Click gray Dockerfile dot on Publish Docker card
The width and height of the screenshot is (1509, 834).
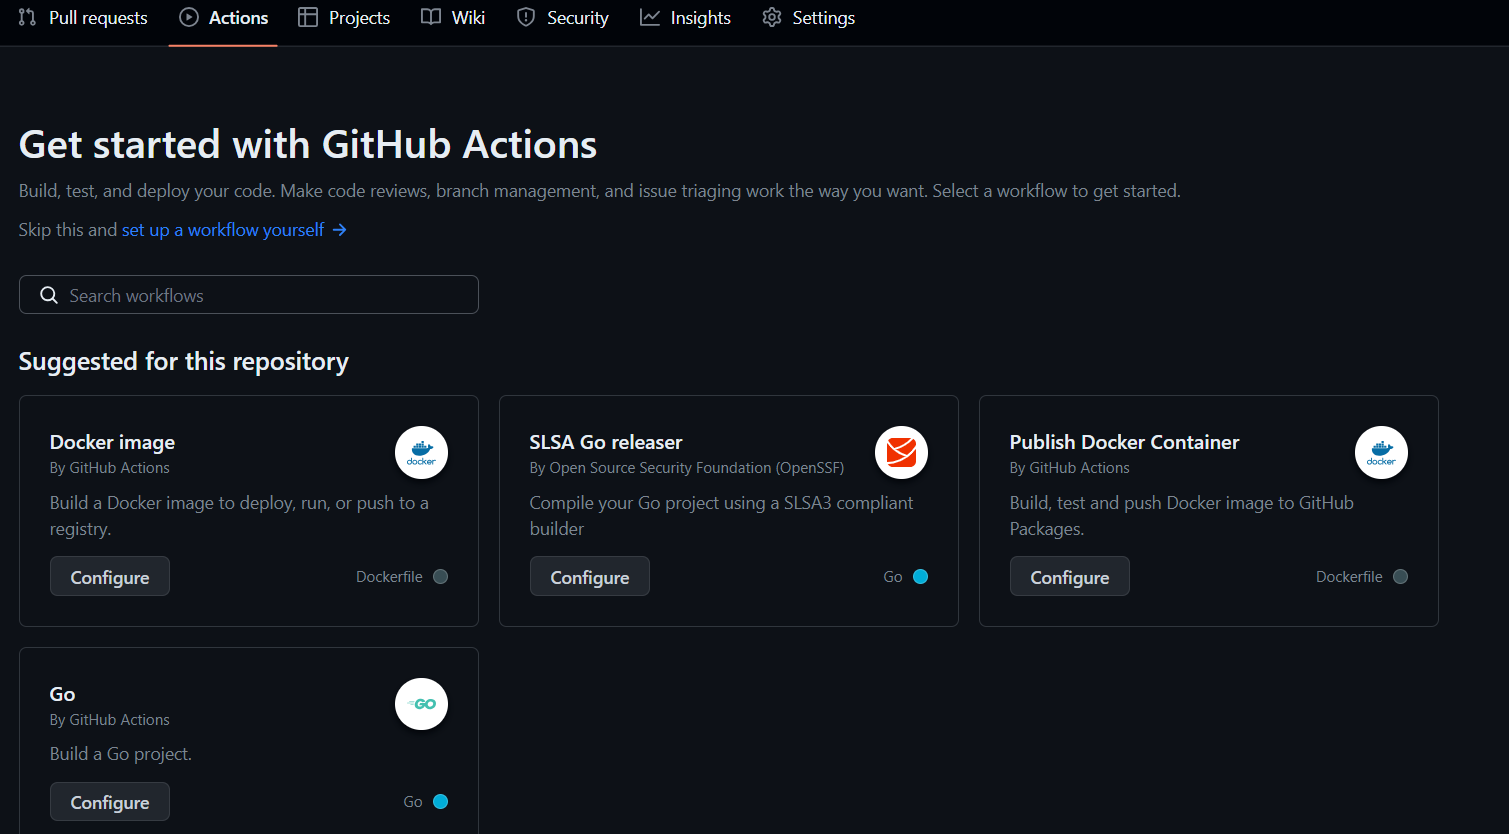pos(1401,577)
